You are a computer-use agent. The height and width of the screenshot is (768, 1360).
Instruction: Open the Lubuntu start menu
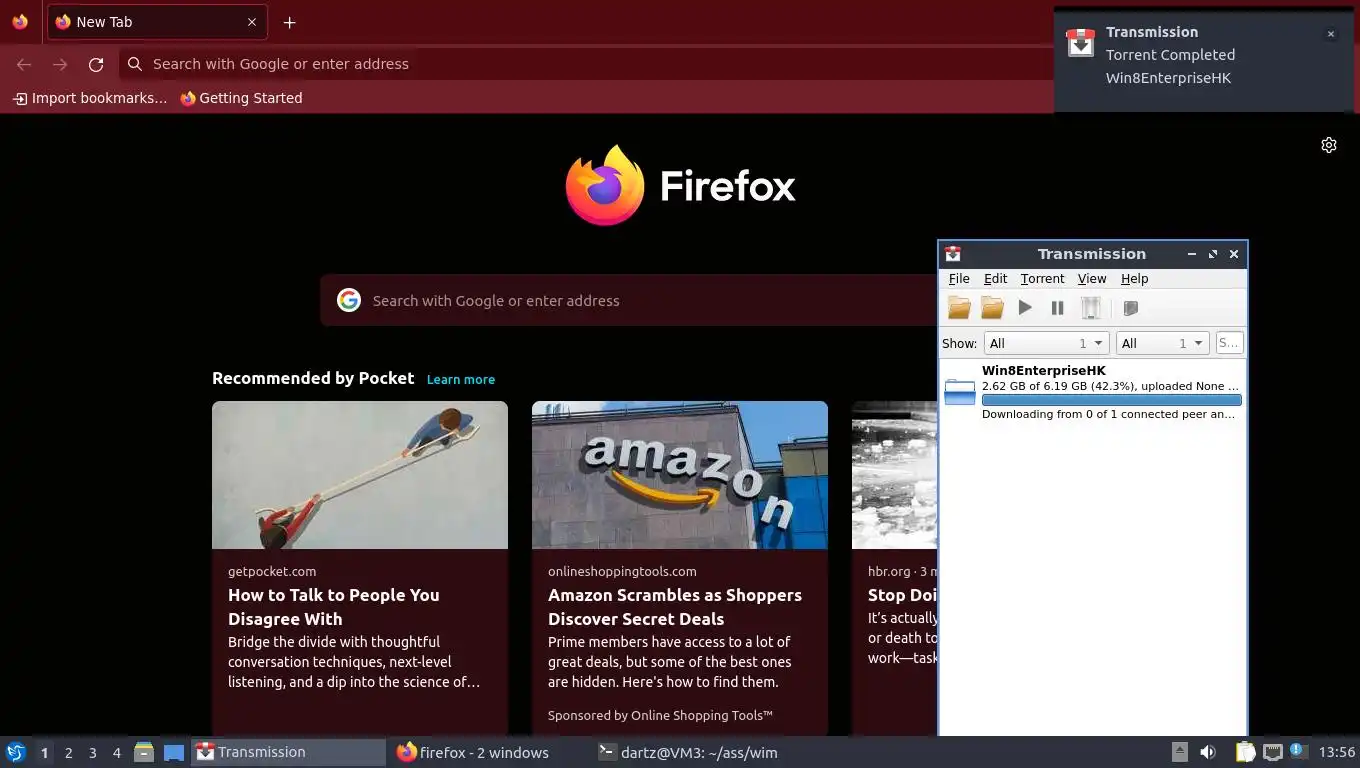point(16,752)
